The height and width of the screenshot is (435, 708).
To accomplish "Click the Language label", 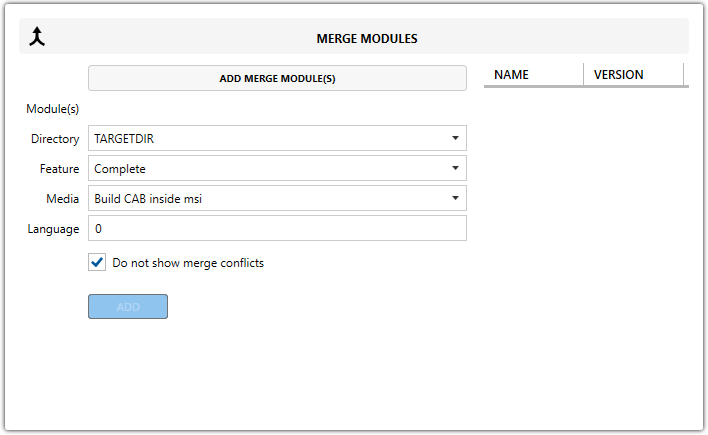I will [x=53, y=229].
